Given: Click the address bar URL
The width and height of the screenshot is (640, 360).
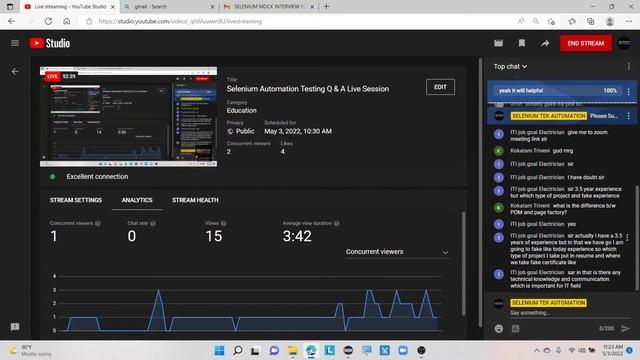Looking at the screenshot, I should [180, 21].
